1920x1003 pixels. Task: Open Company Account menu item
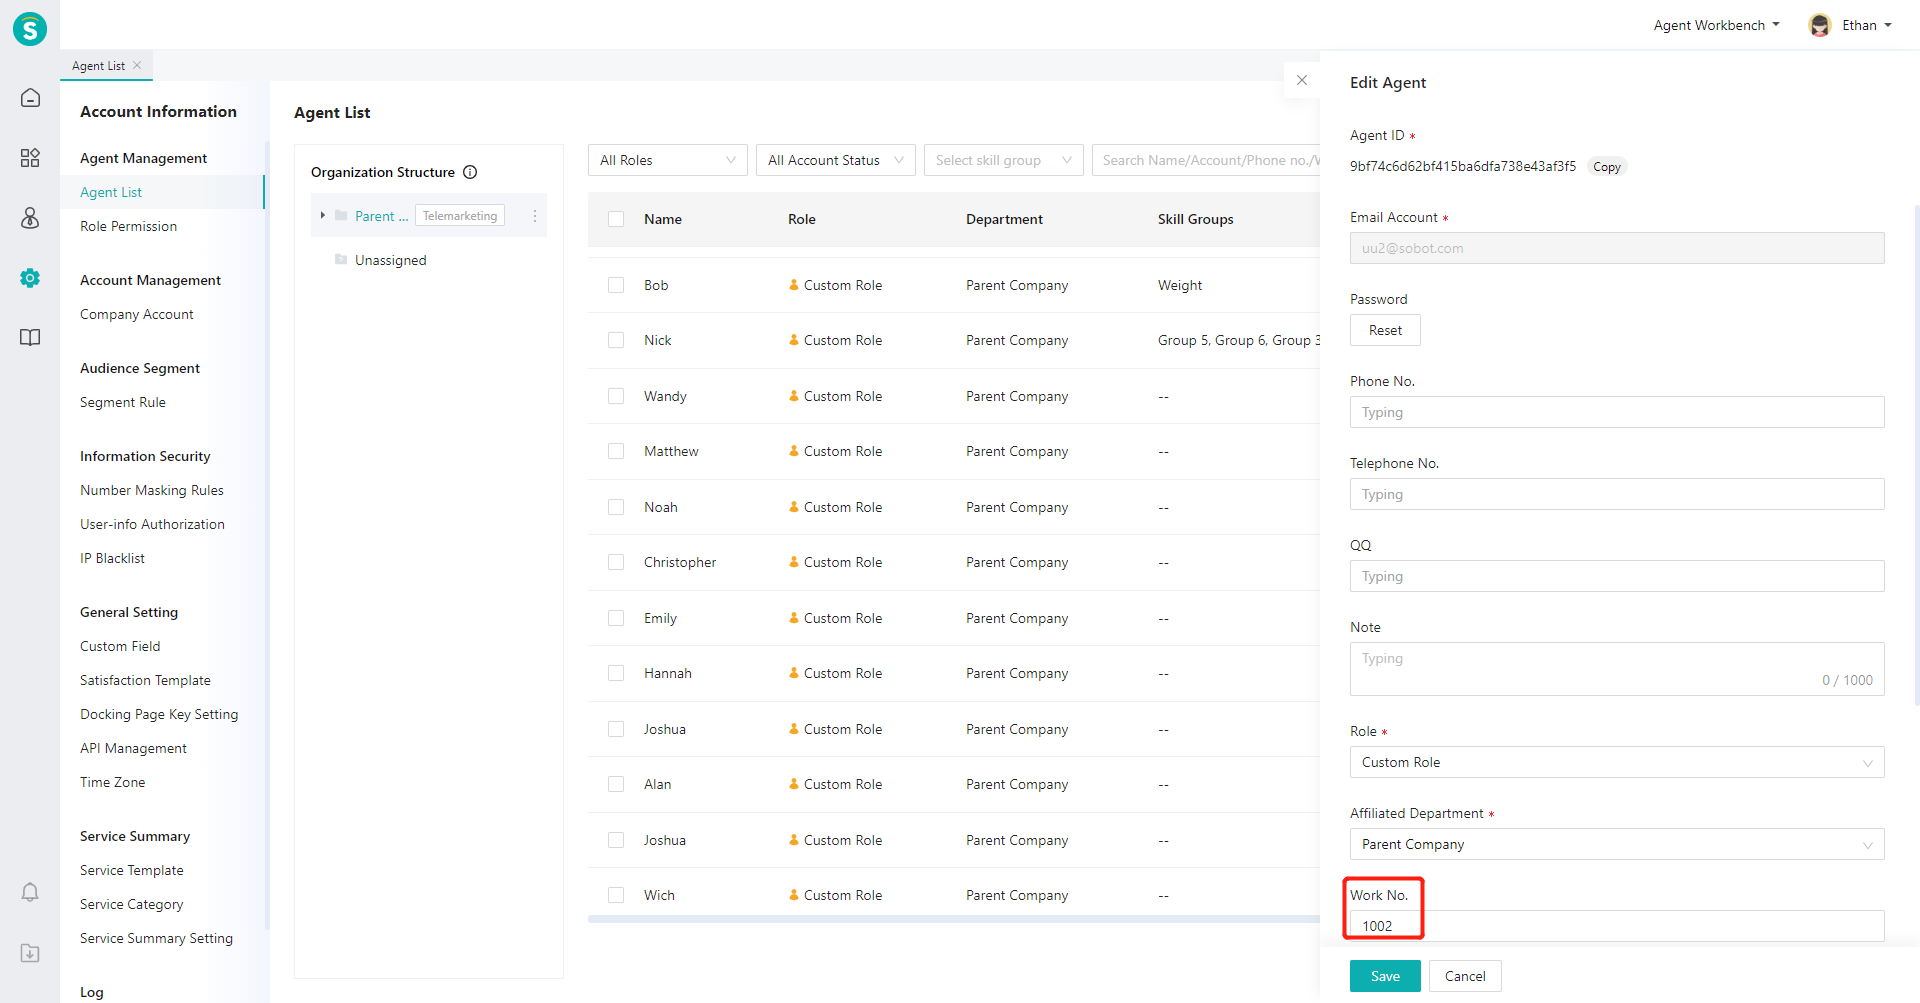[x=137, y=314]
